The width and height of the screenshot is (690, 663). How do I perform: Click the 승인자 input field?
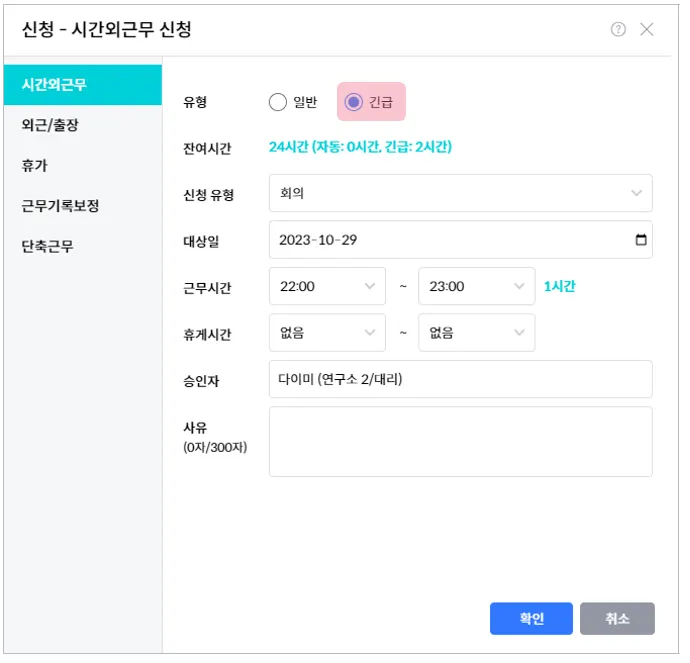click(460, 379)
